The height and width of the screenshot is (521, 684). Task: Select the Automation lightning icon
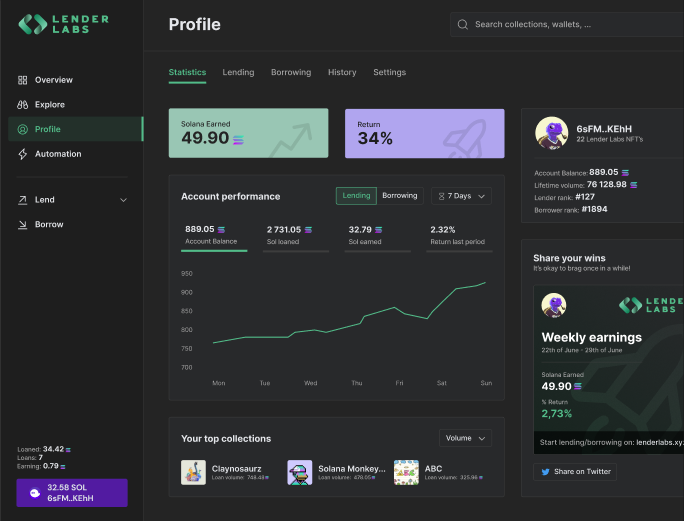(x=23, y=154)
